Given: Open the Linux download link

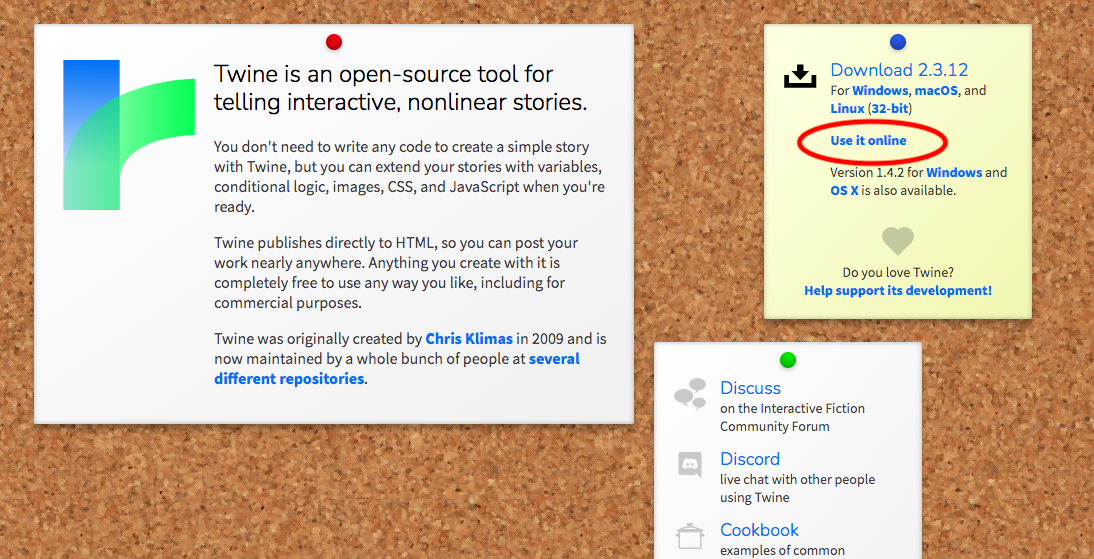Looking at the screenshot, I should point(847,108).
